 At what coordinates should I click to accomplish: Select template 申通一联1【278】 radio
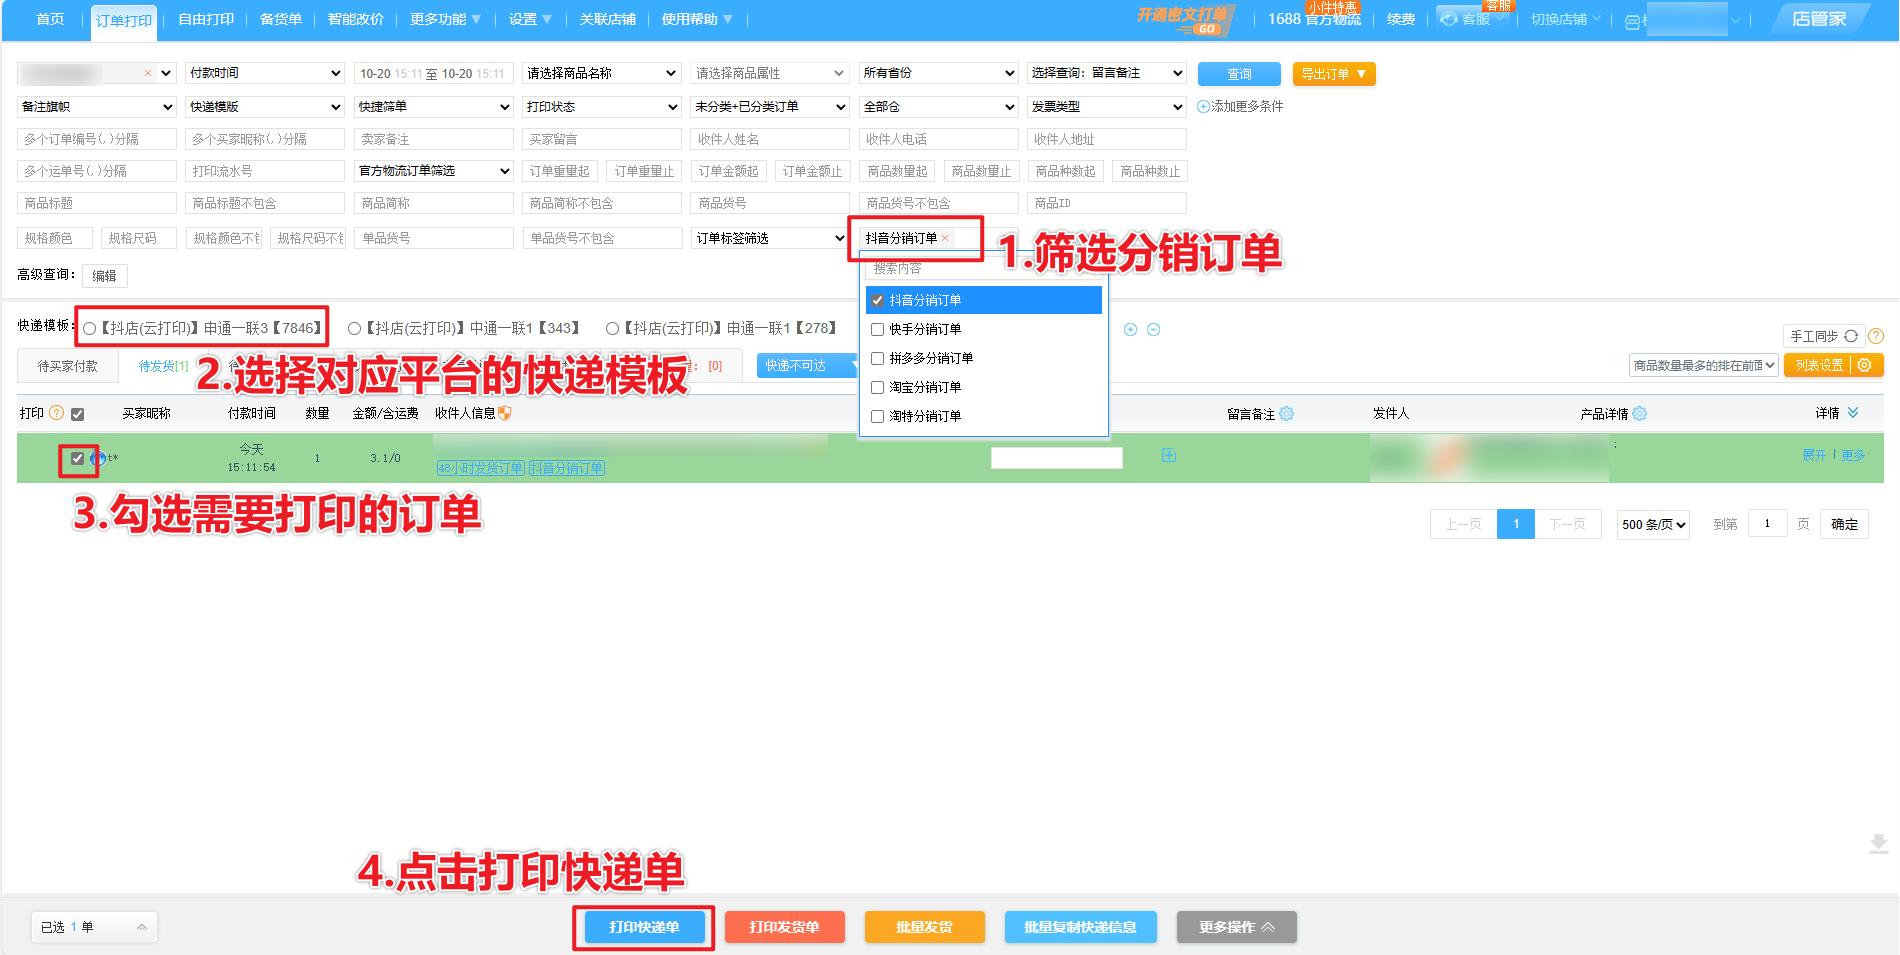point(612,328)
